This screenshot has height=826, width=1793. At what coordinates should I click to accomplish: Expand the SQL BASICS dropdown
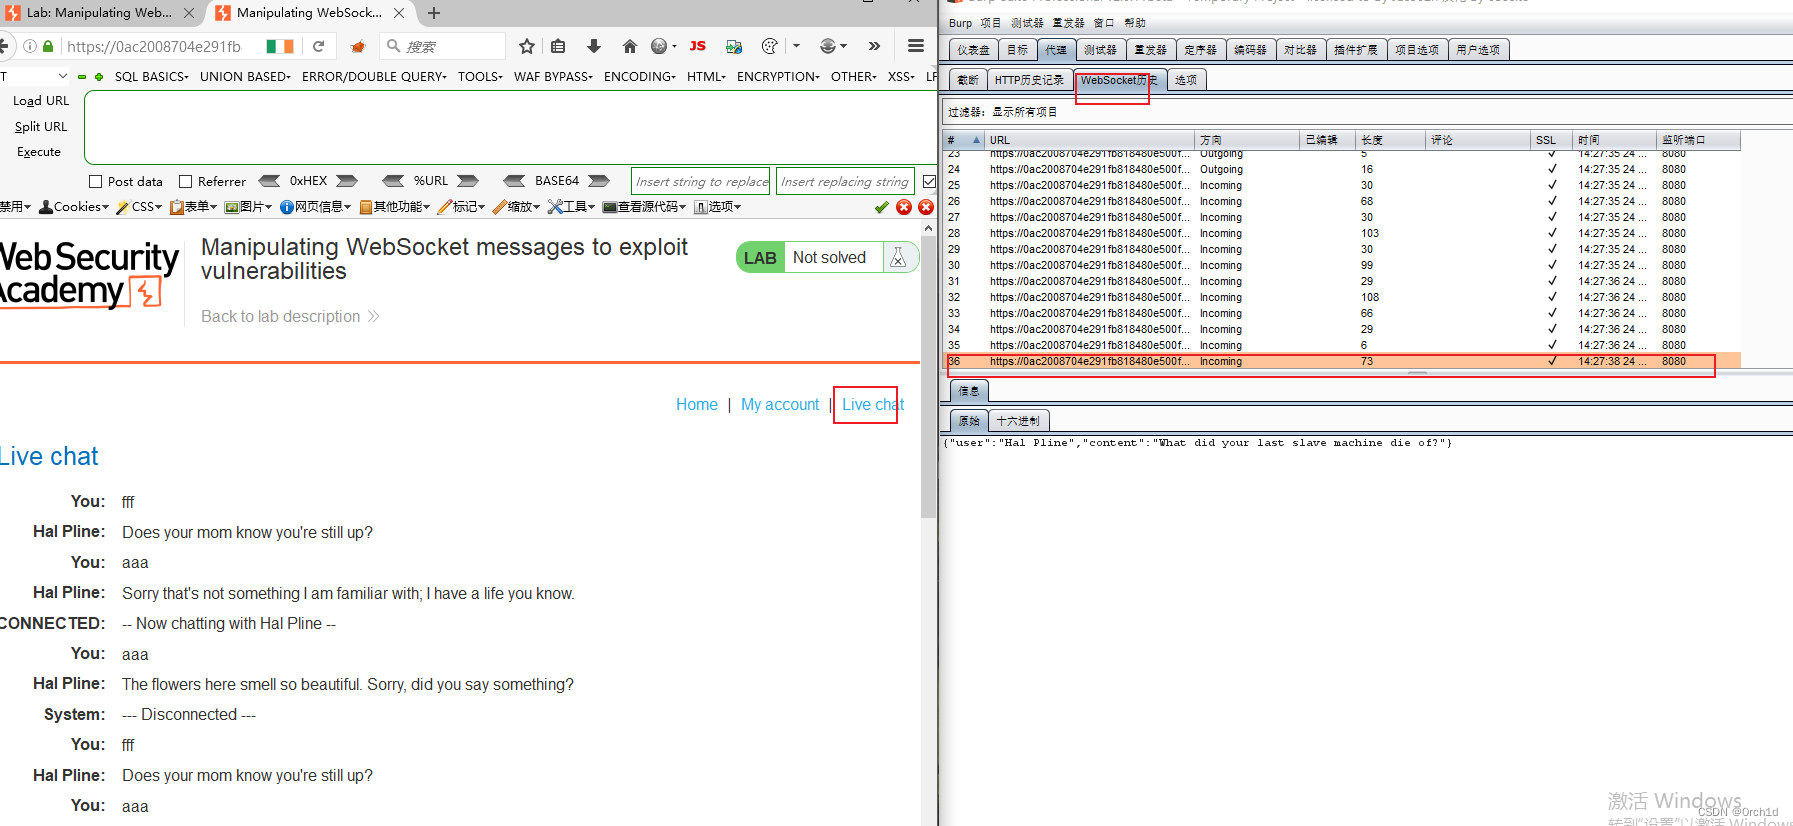click(x=151, y=76)
